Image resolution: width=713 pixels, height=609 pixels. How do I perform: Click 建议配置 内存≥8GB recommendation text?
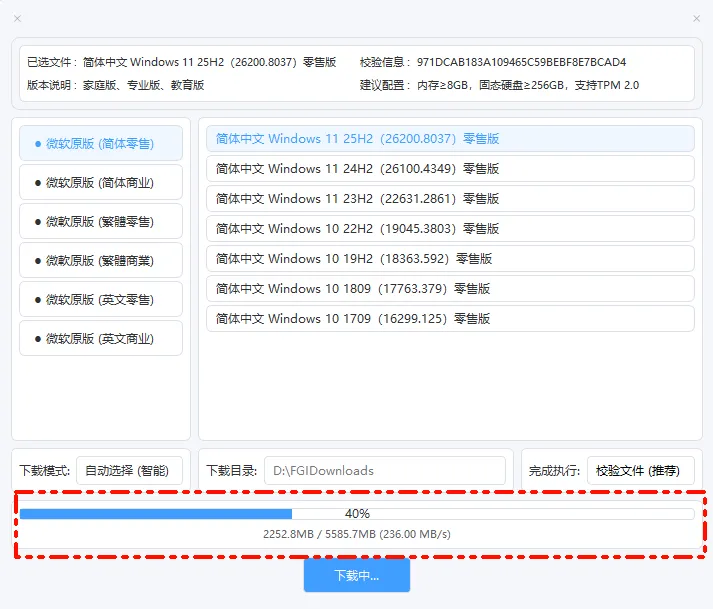pos(528,85)
